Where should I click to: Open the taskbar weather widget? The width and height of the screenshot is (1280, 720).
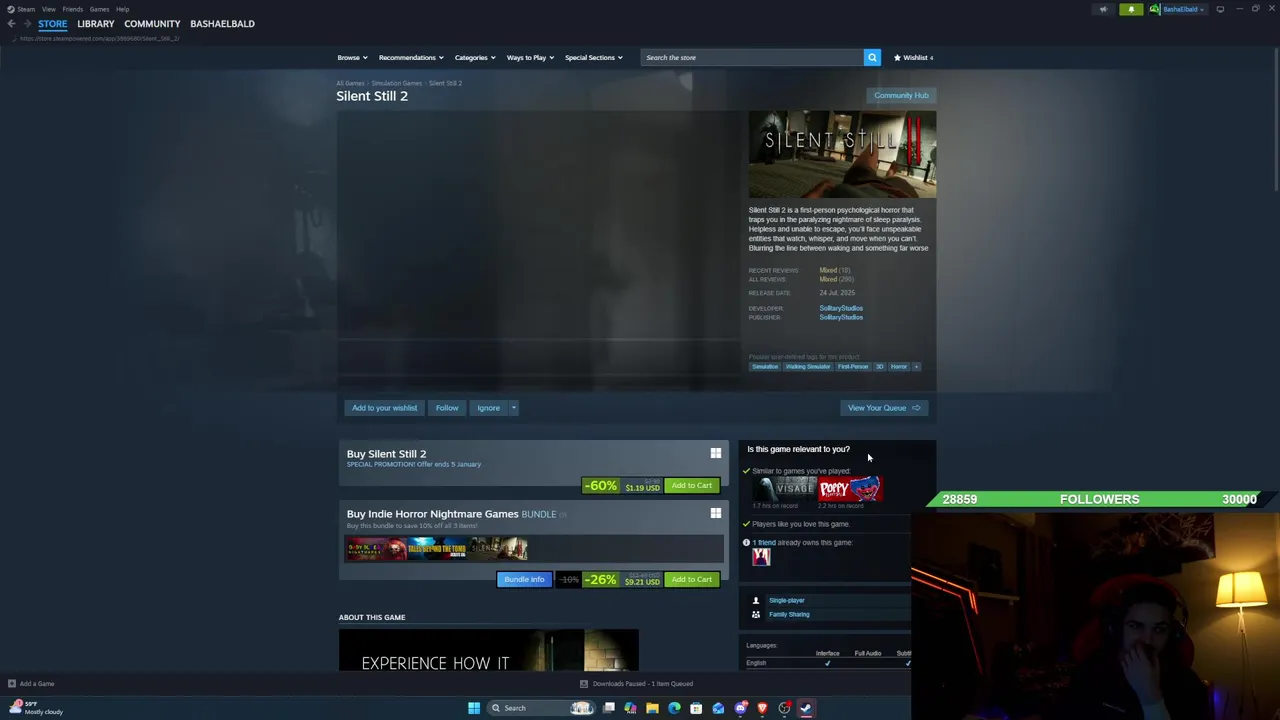(x=35, y=708)
